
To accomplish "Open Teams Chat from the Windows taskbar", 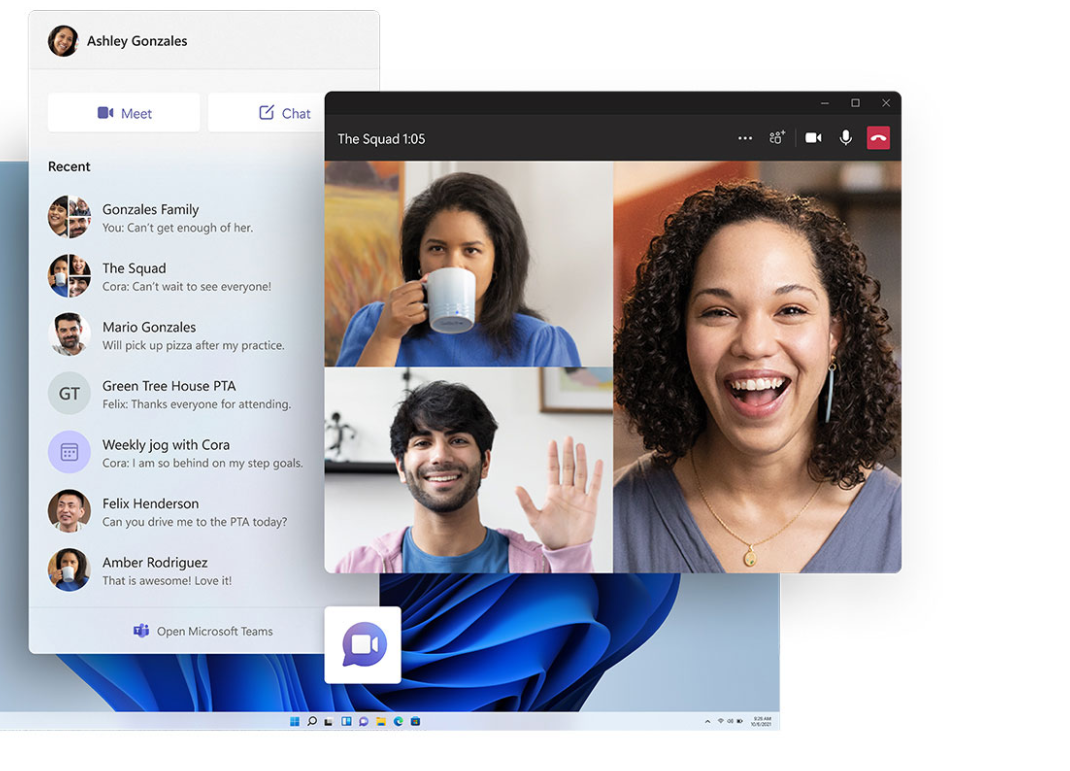I will 363,721.
